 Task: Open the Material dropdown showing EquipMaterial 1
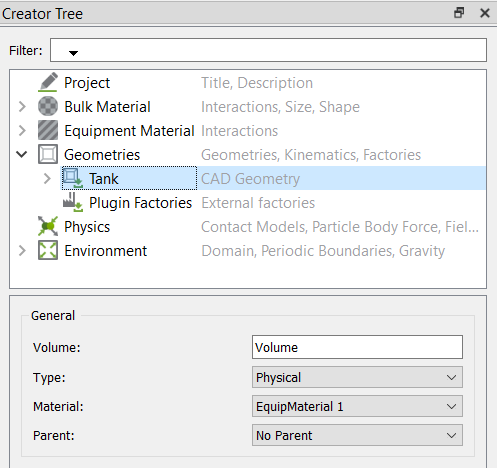click(x=357, y=406)
